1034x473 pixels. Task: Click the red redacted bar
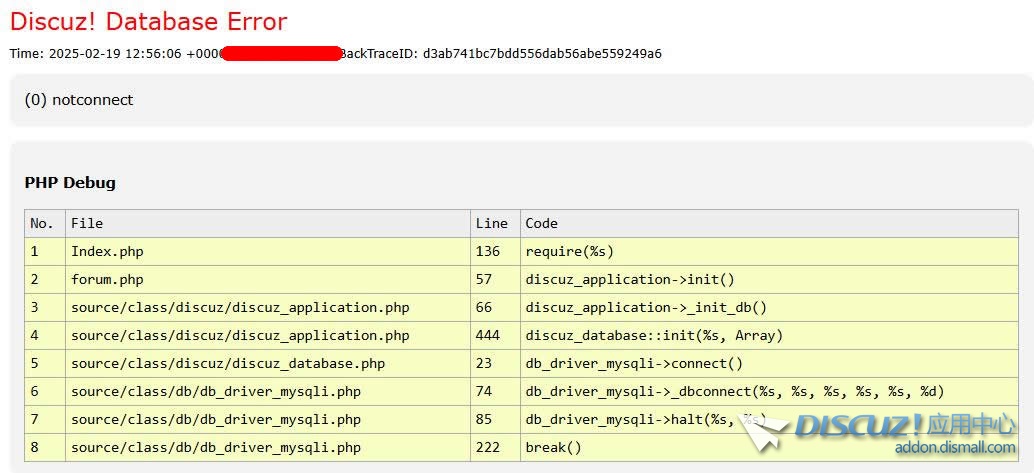coord(281,53)
